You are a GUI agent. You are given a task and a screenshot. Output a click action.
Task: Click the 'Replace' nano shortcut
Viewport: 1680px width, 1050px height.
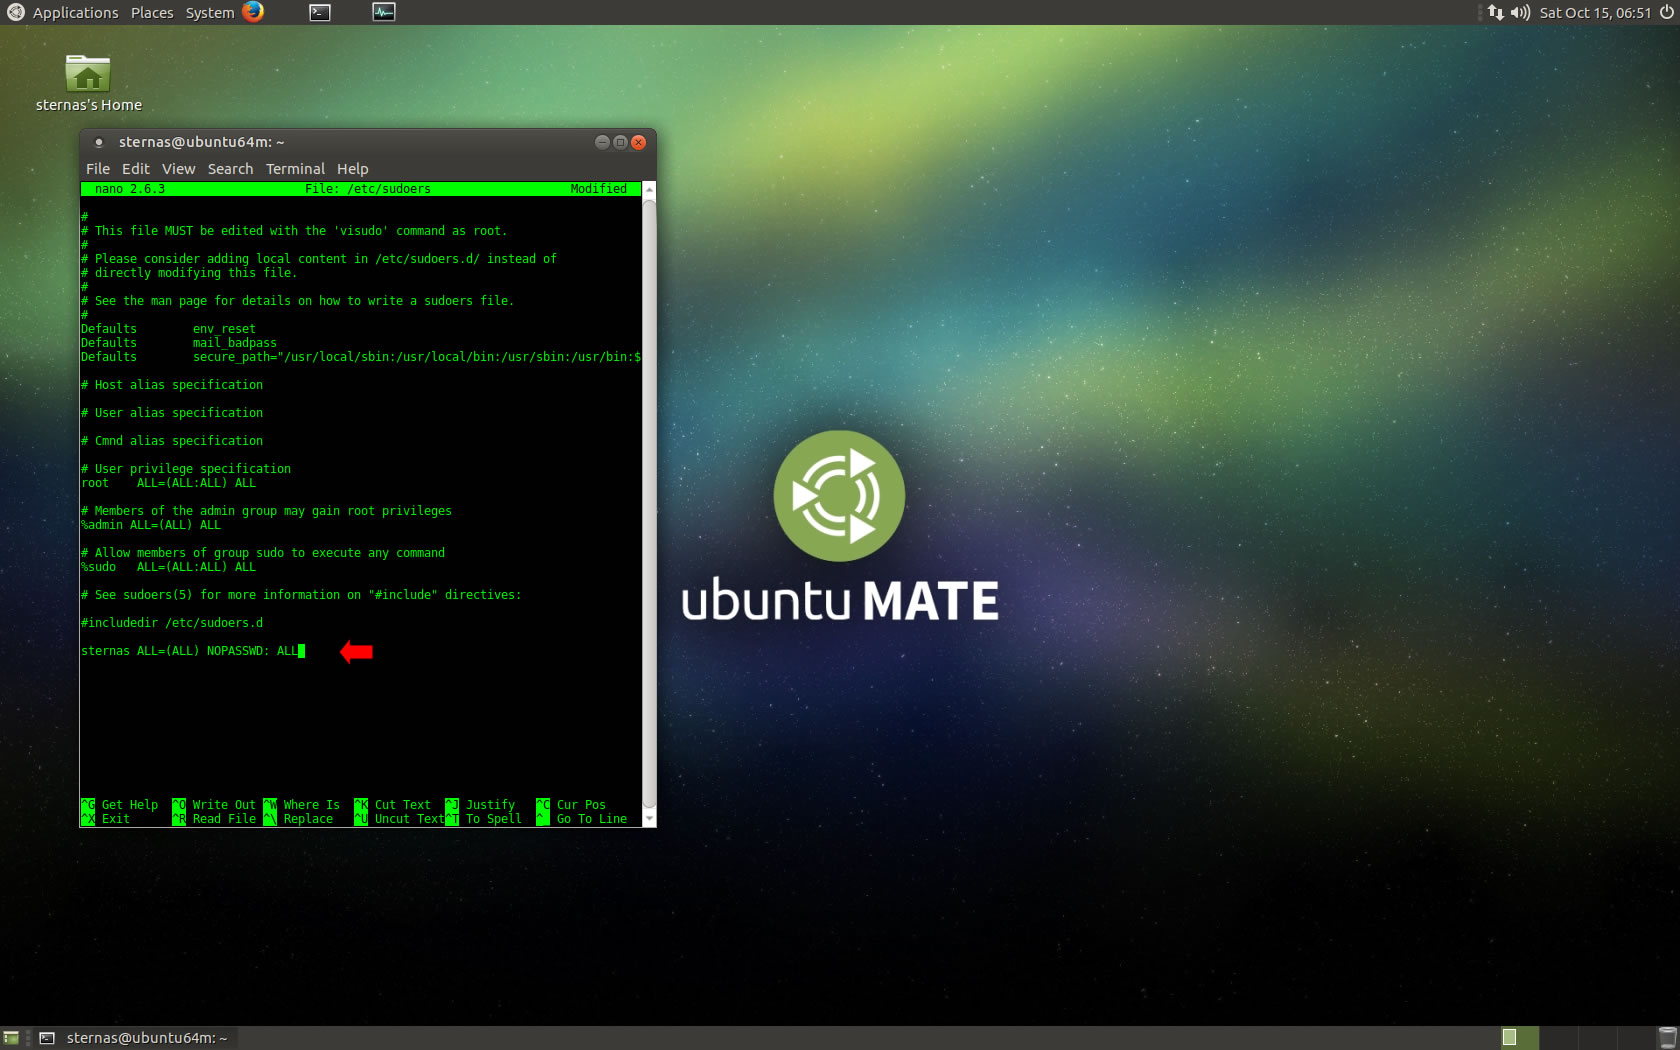tap(308, 819)
